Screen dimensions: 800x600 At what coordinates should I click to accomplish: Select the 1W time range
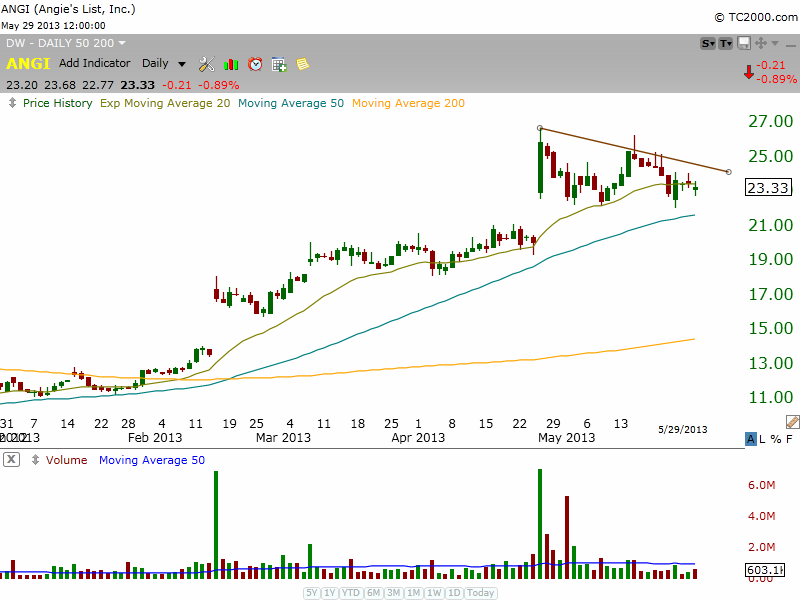point(434,593)
